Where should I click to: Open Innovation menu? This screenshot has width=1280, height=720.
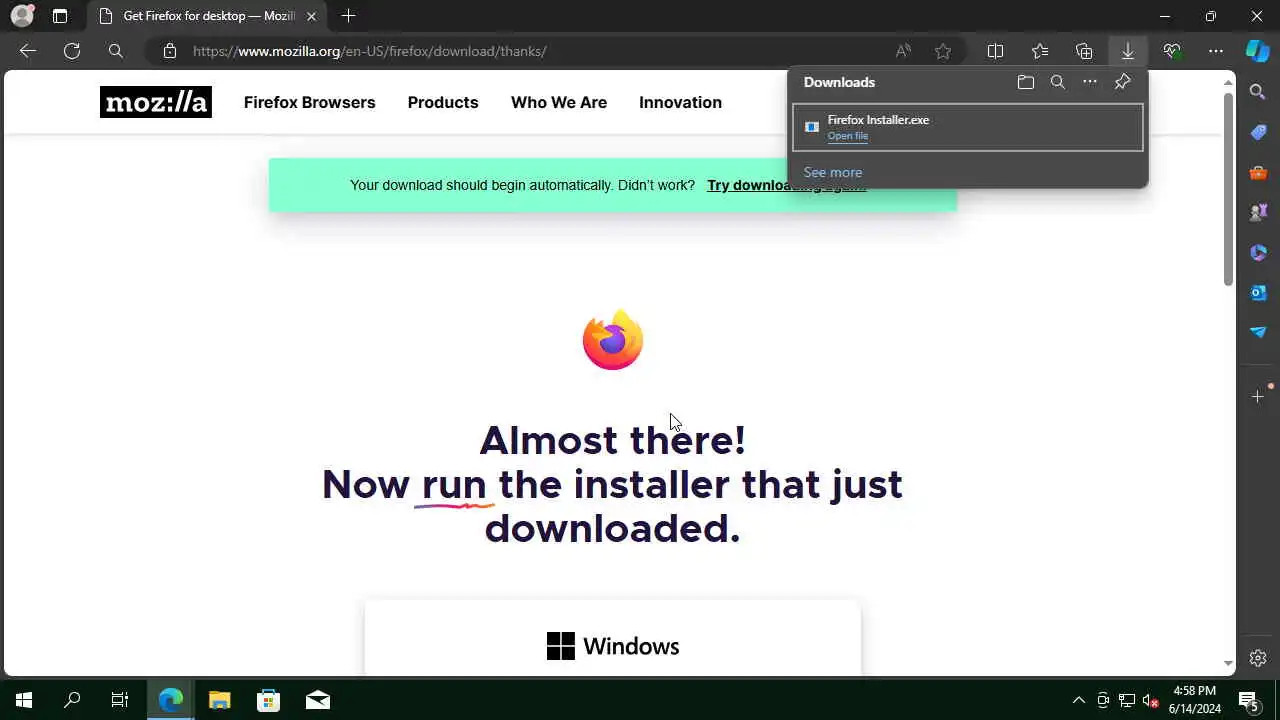[680, 102]
